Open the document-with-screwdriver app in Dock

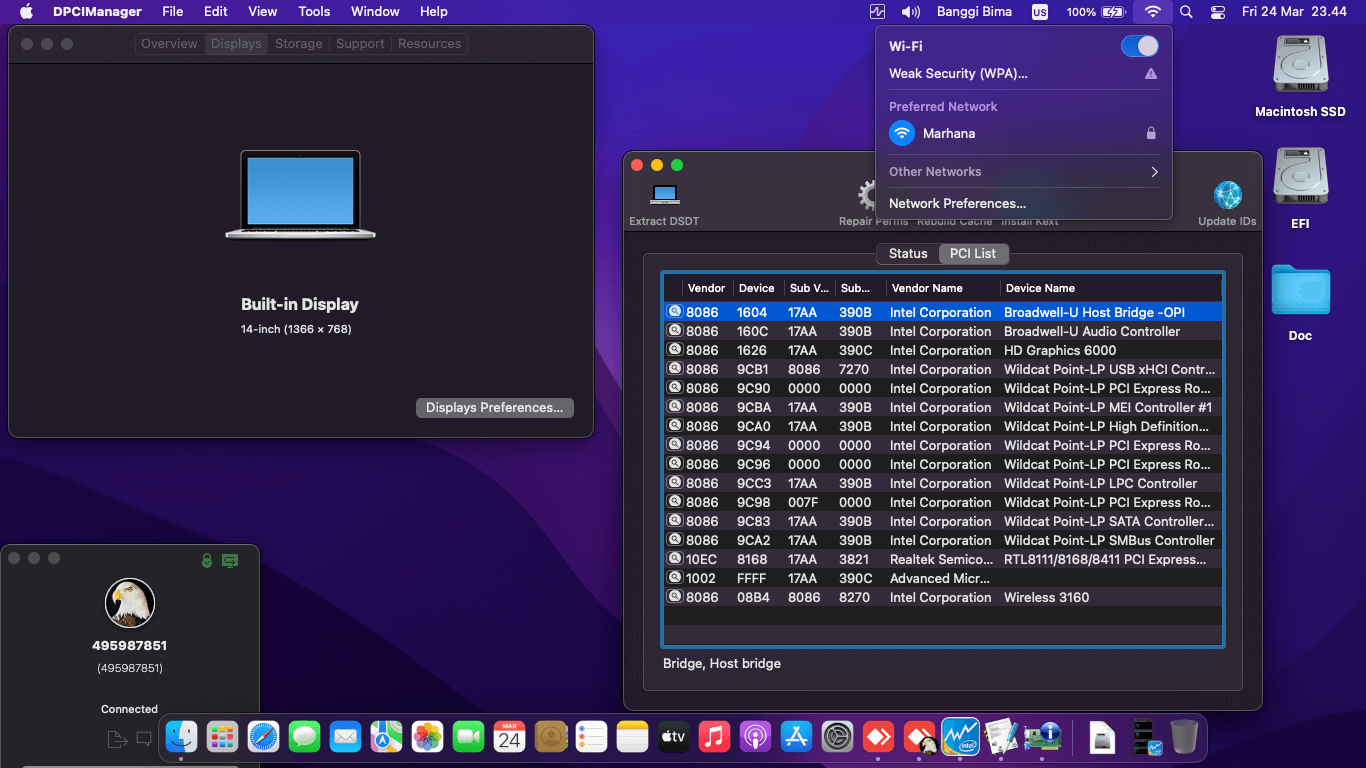coord(1000,737)
